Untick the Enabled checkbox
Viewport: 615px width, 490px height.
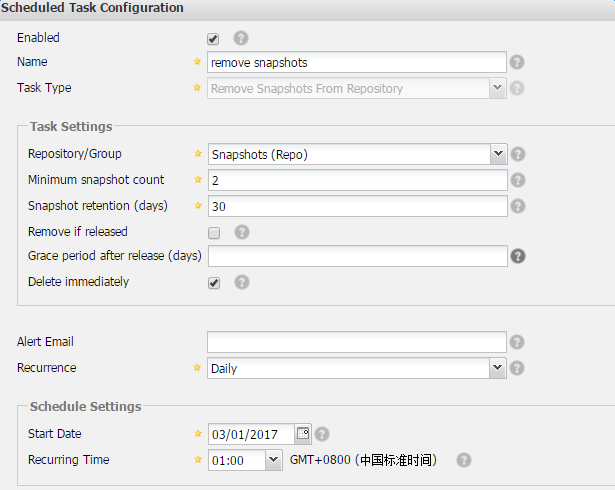213,38
